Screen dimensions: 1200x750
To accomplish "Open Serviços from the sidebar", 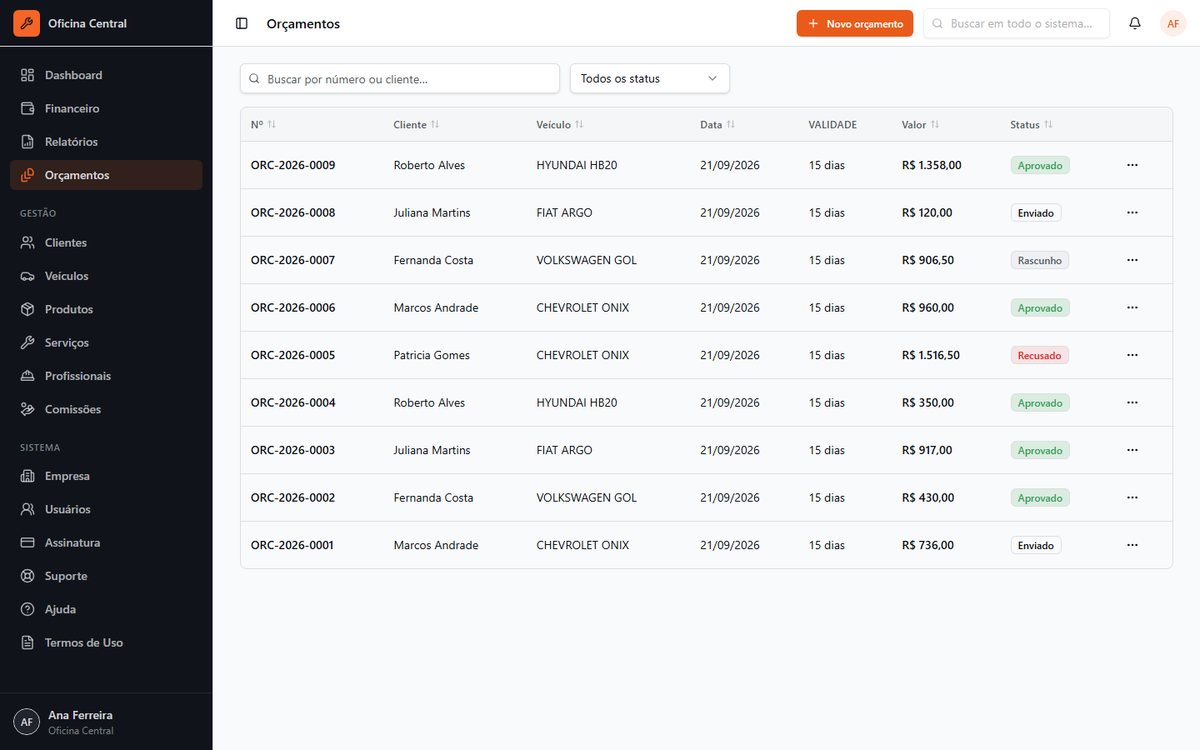I will coord(106,343).
